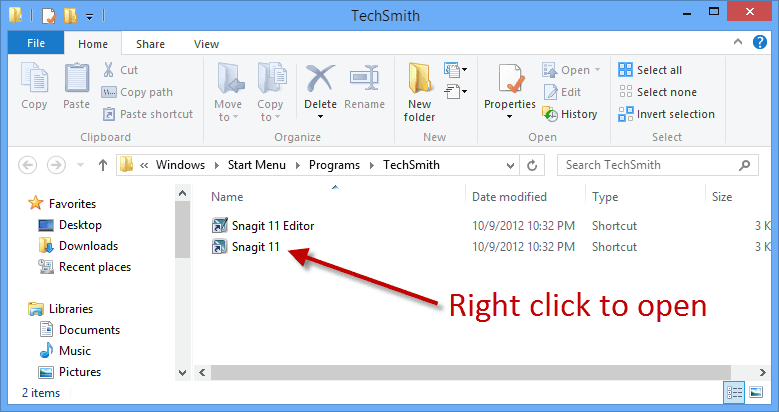Click Programs in the address path
779x412 pixels.
[334, 165]
